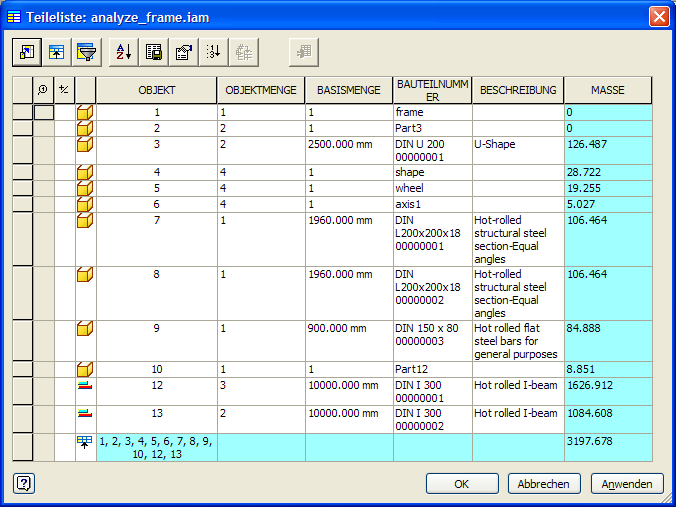Click the part icon in the shape row
Viewport: 676px width, 507px height.
click(x=85, y=172)
